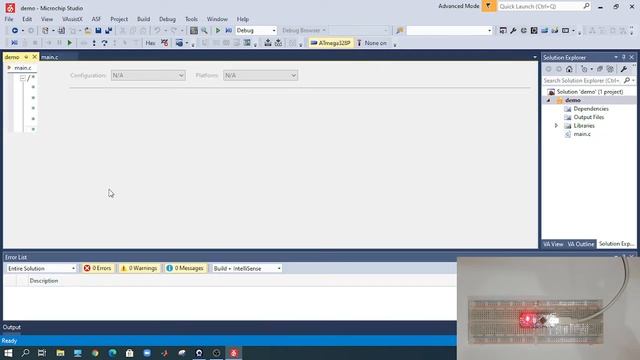Switch to the VA View tab
Image resolution: width=640 pixels, height=360 pixels.
(553, 244)
